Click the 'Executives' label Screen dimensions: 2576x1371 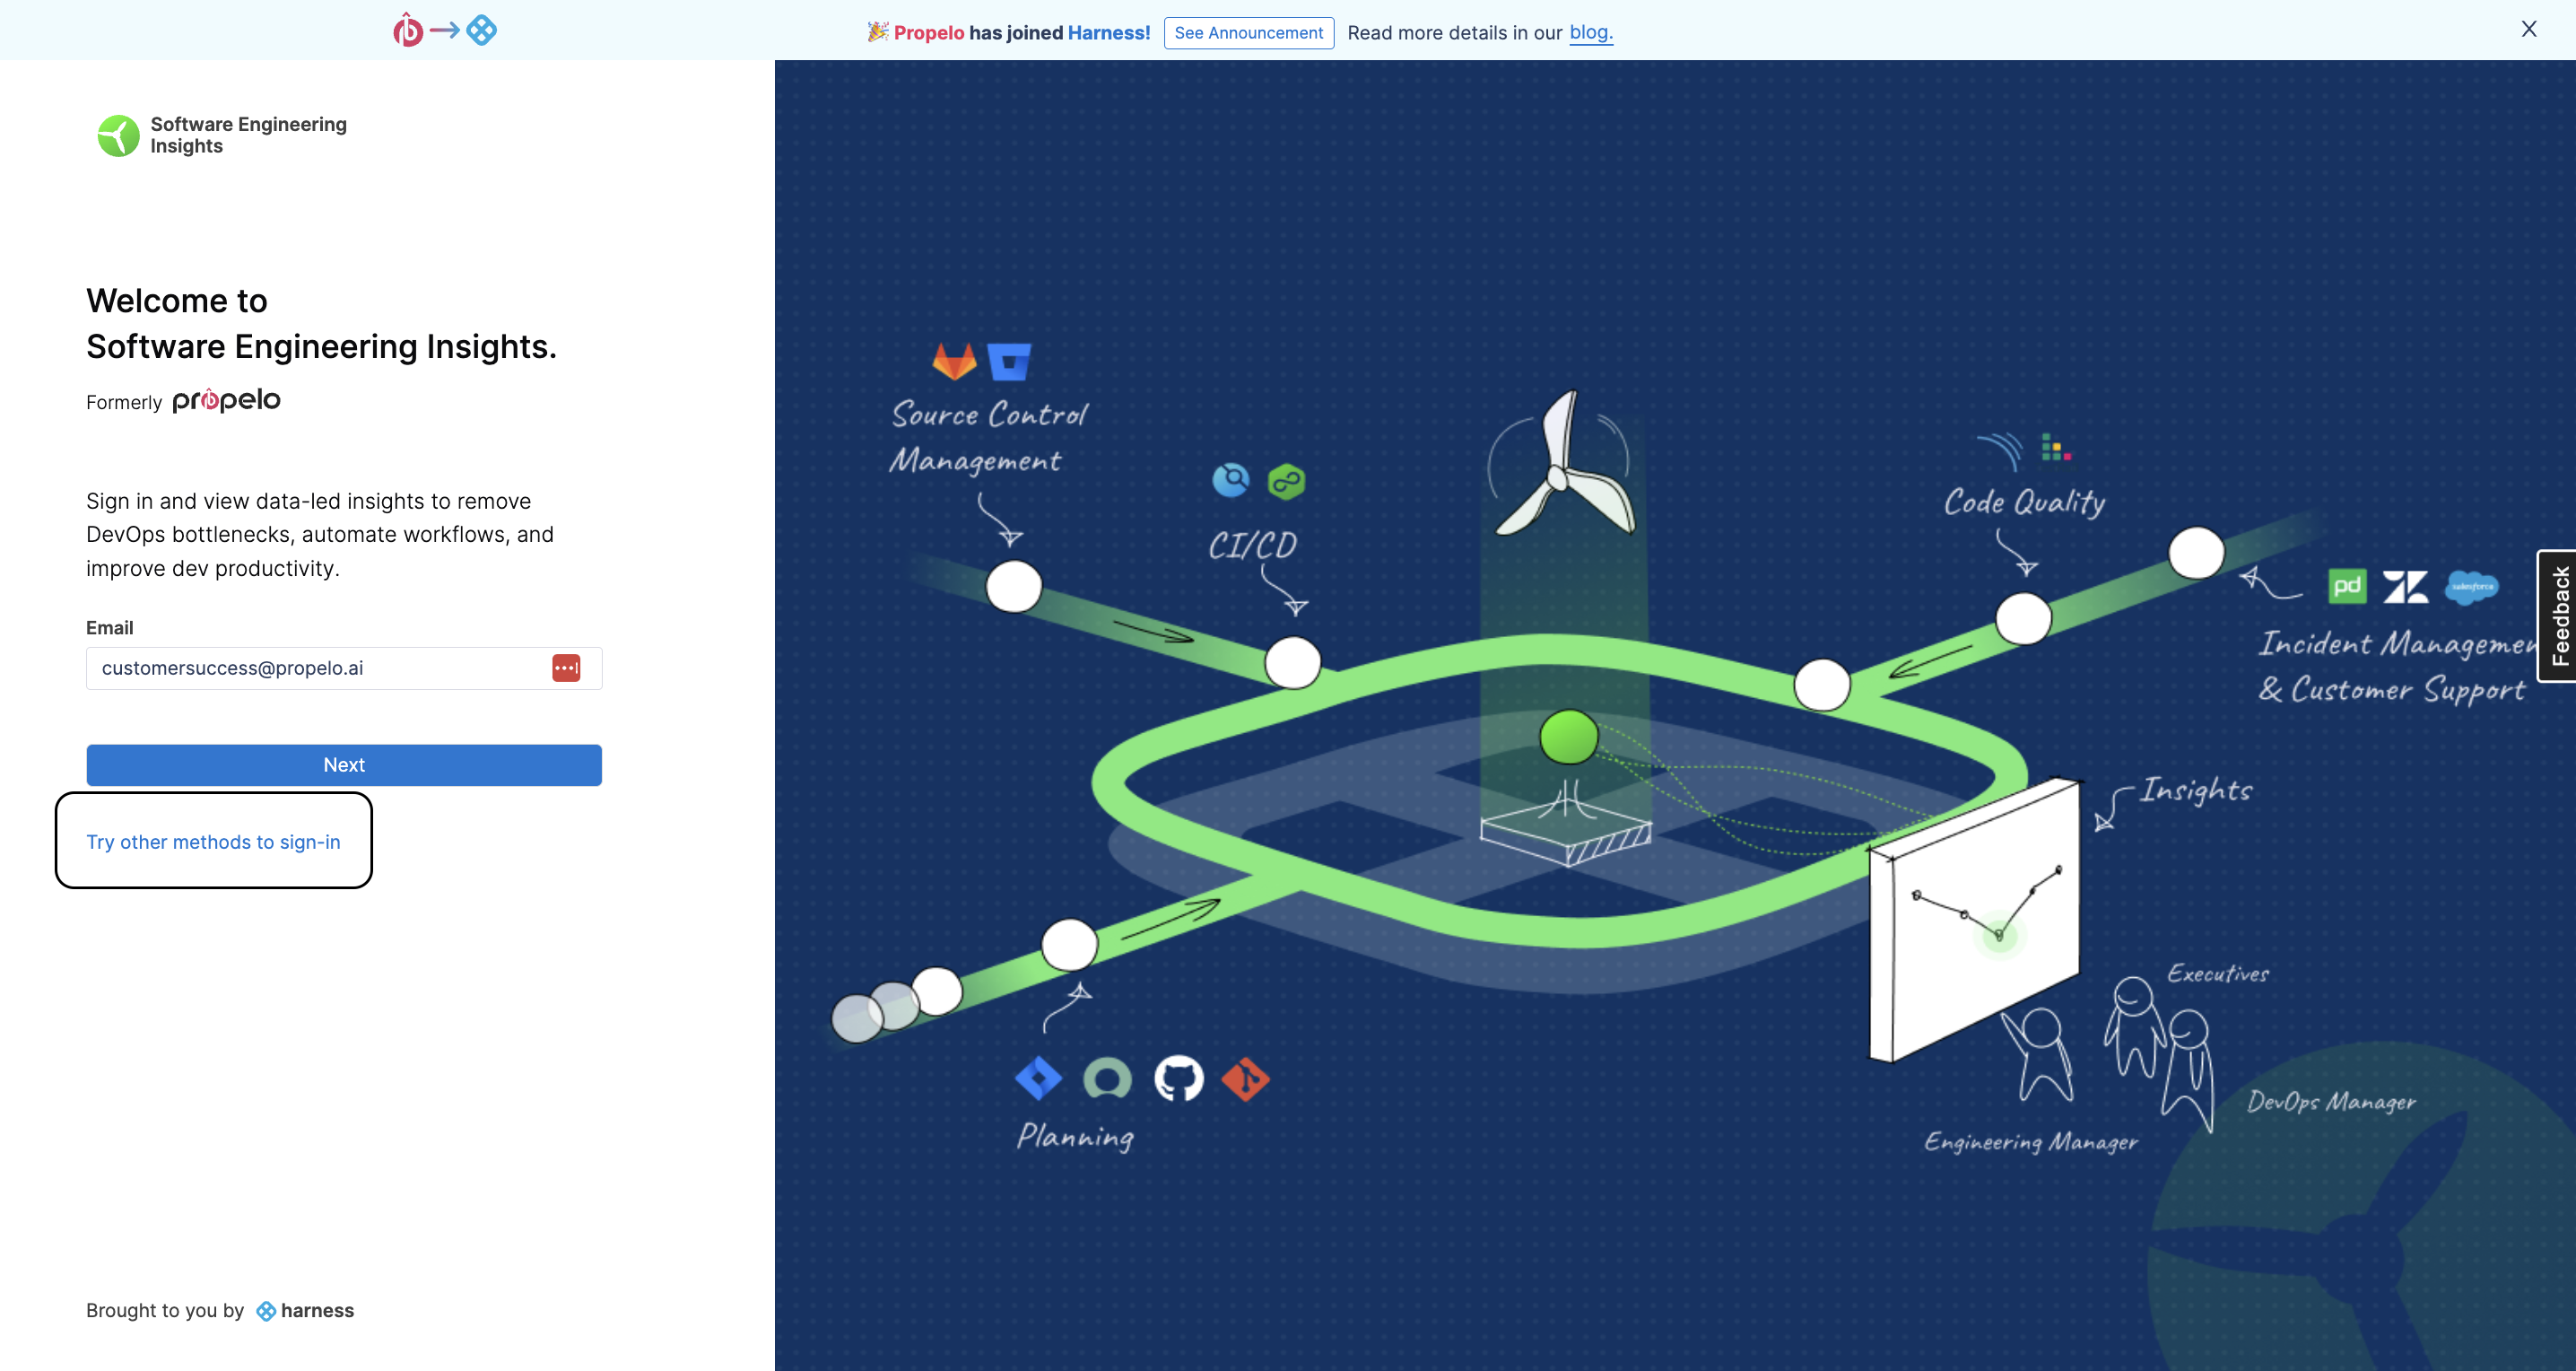pyautogui.click(x=2218, y=973)
